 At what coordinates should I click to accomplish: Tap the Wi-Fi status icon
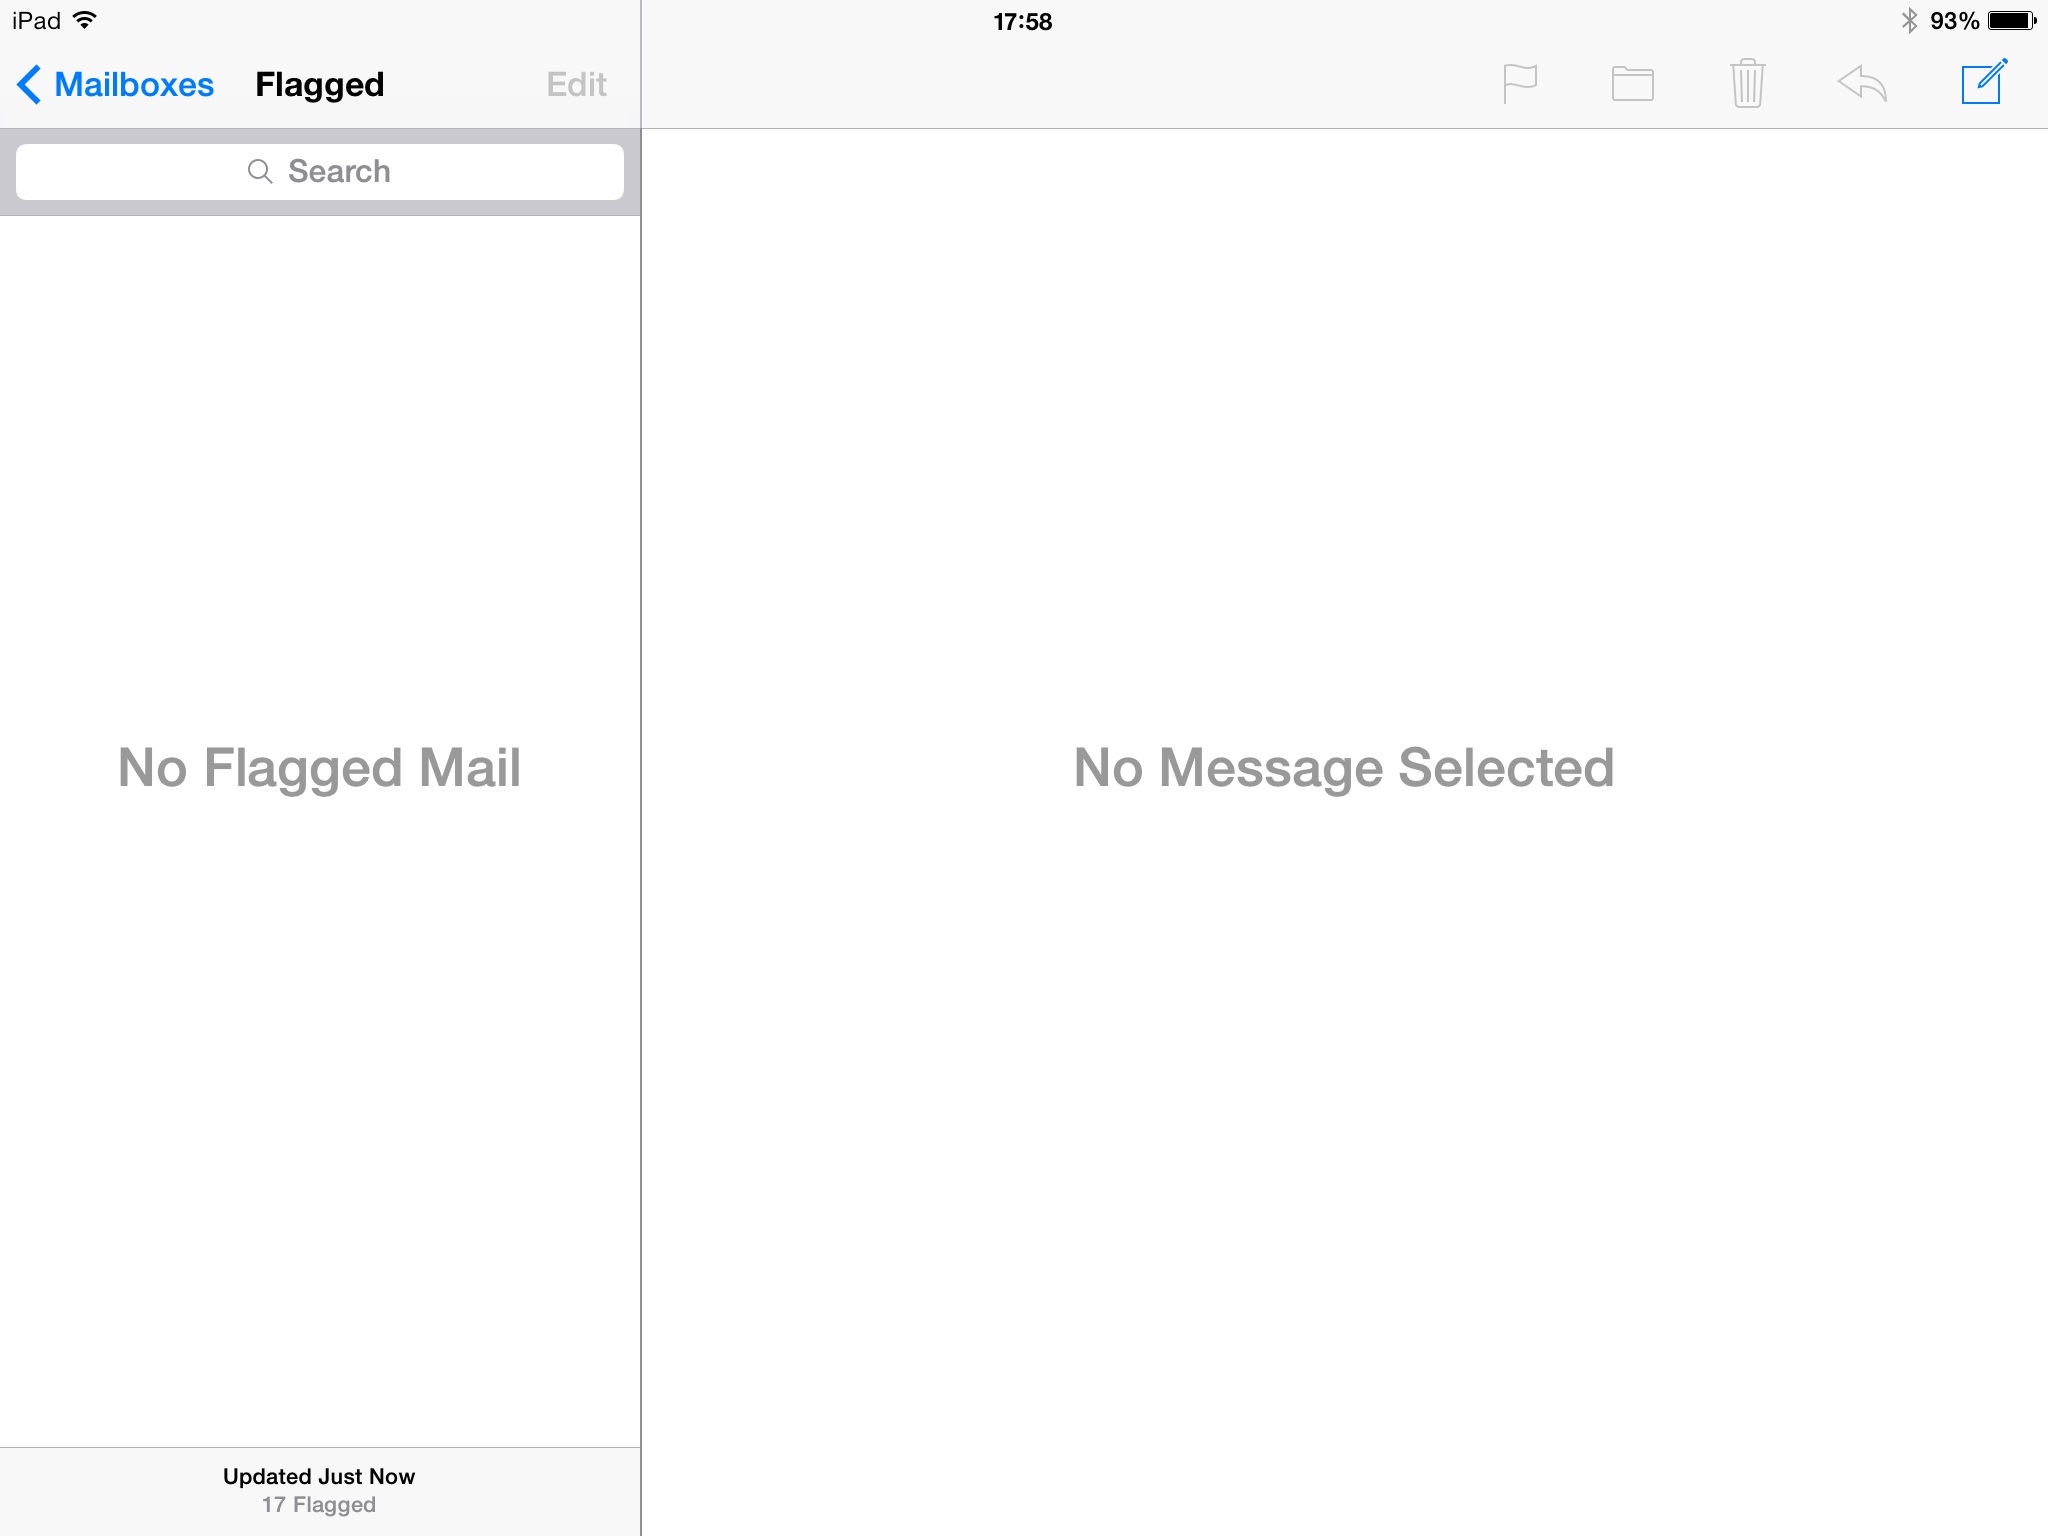point(86,20)
